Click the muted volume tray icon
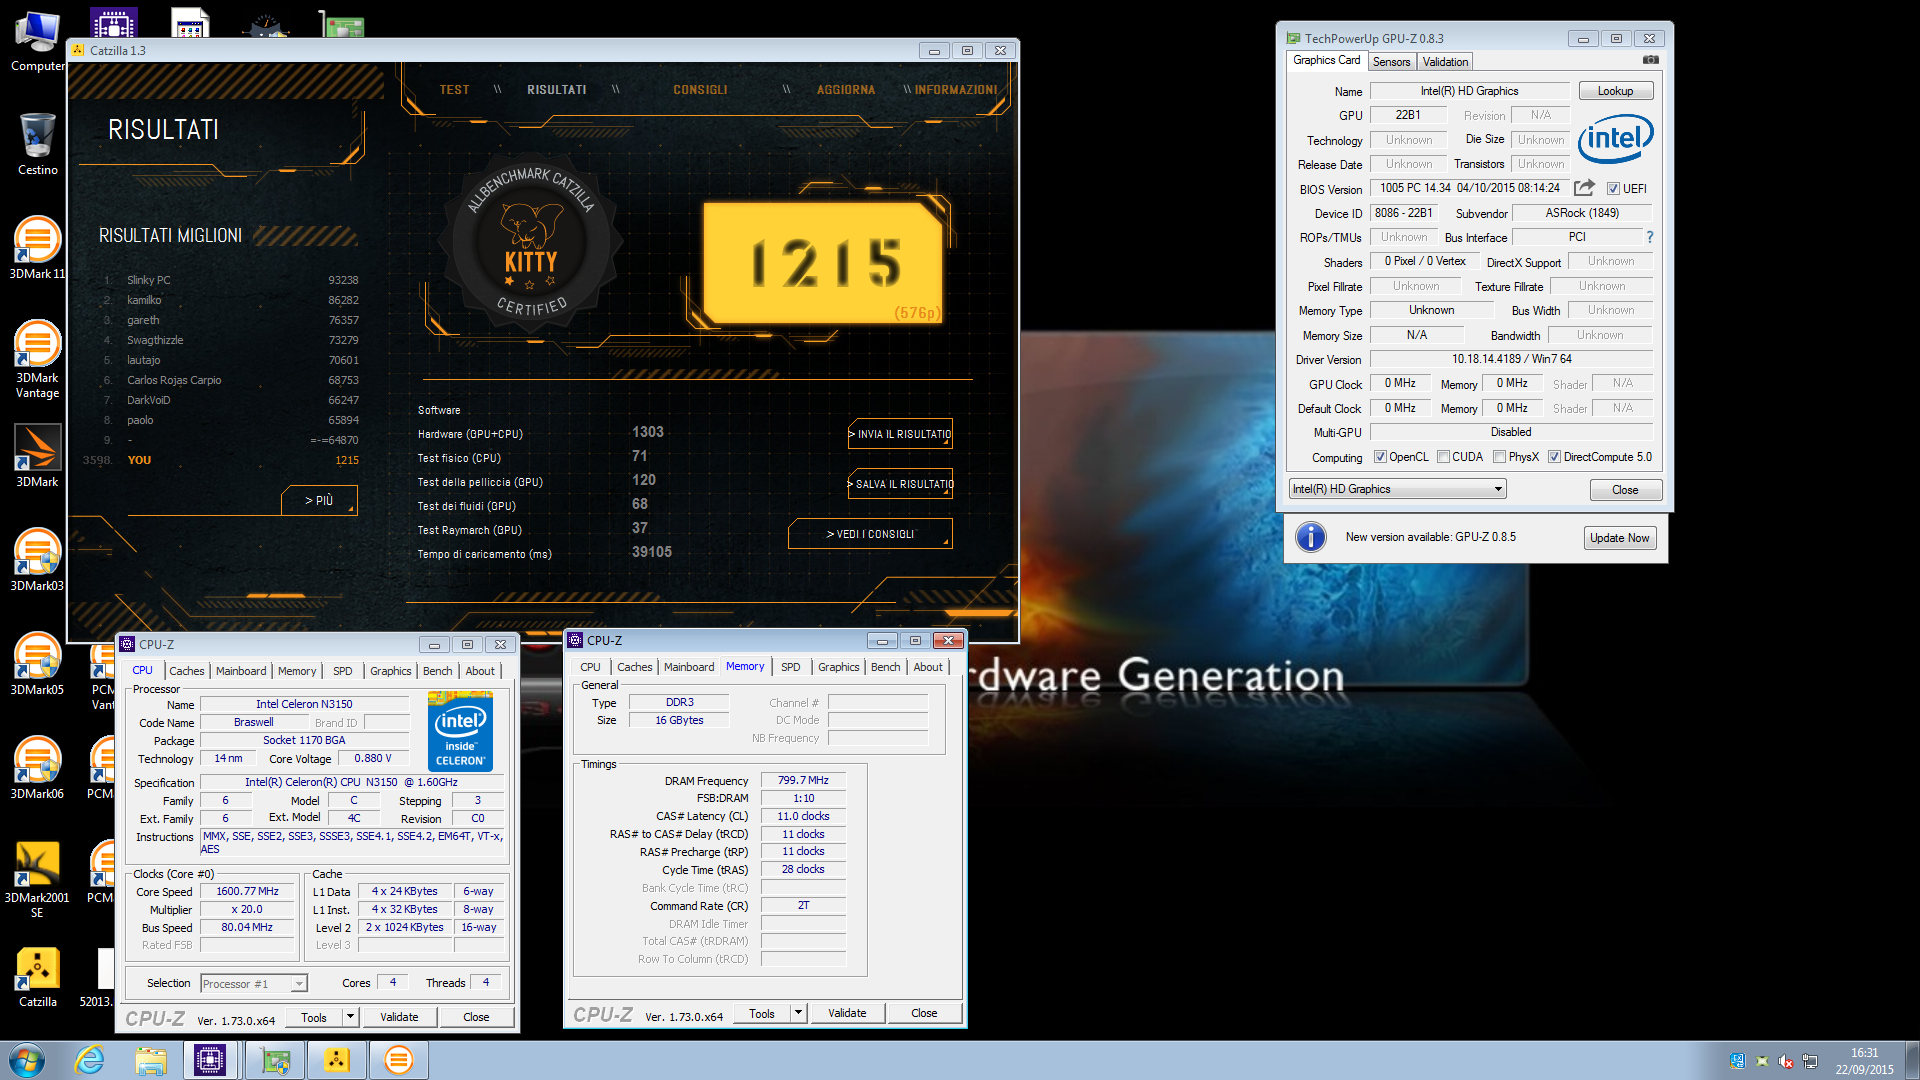 [x=1786, y=1061]
